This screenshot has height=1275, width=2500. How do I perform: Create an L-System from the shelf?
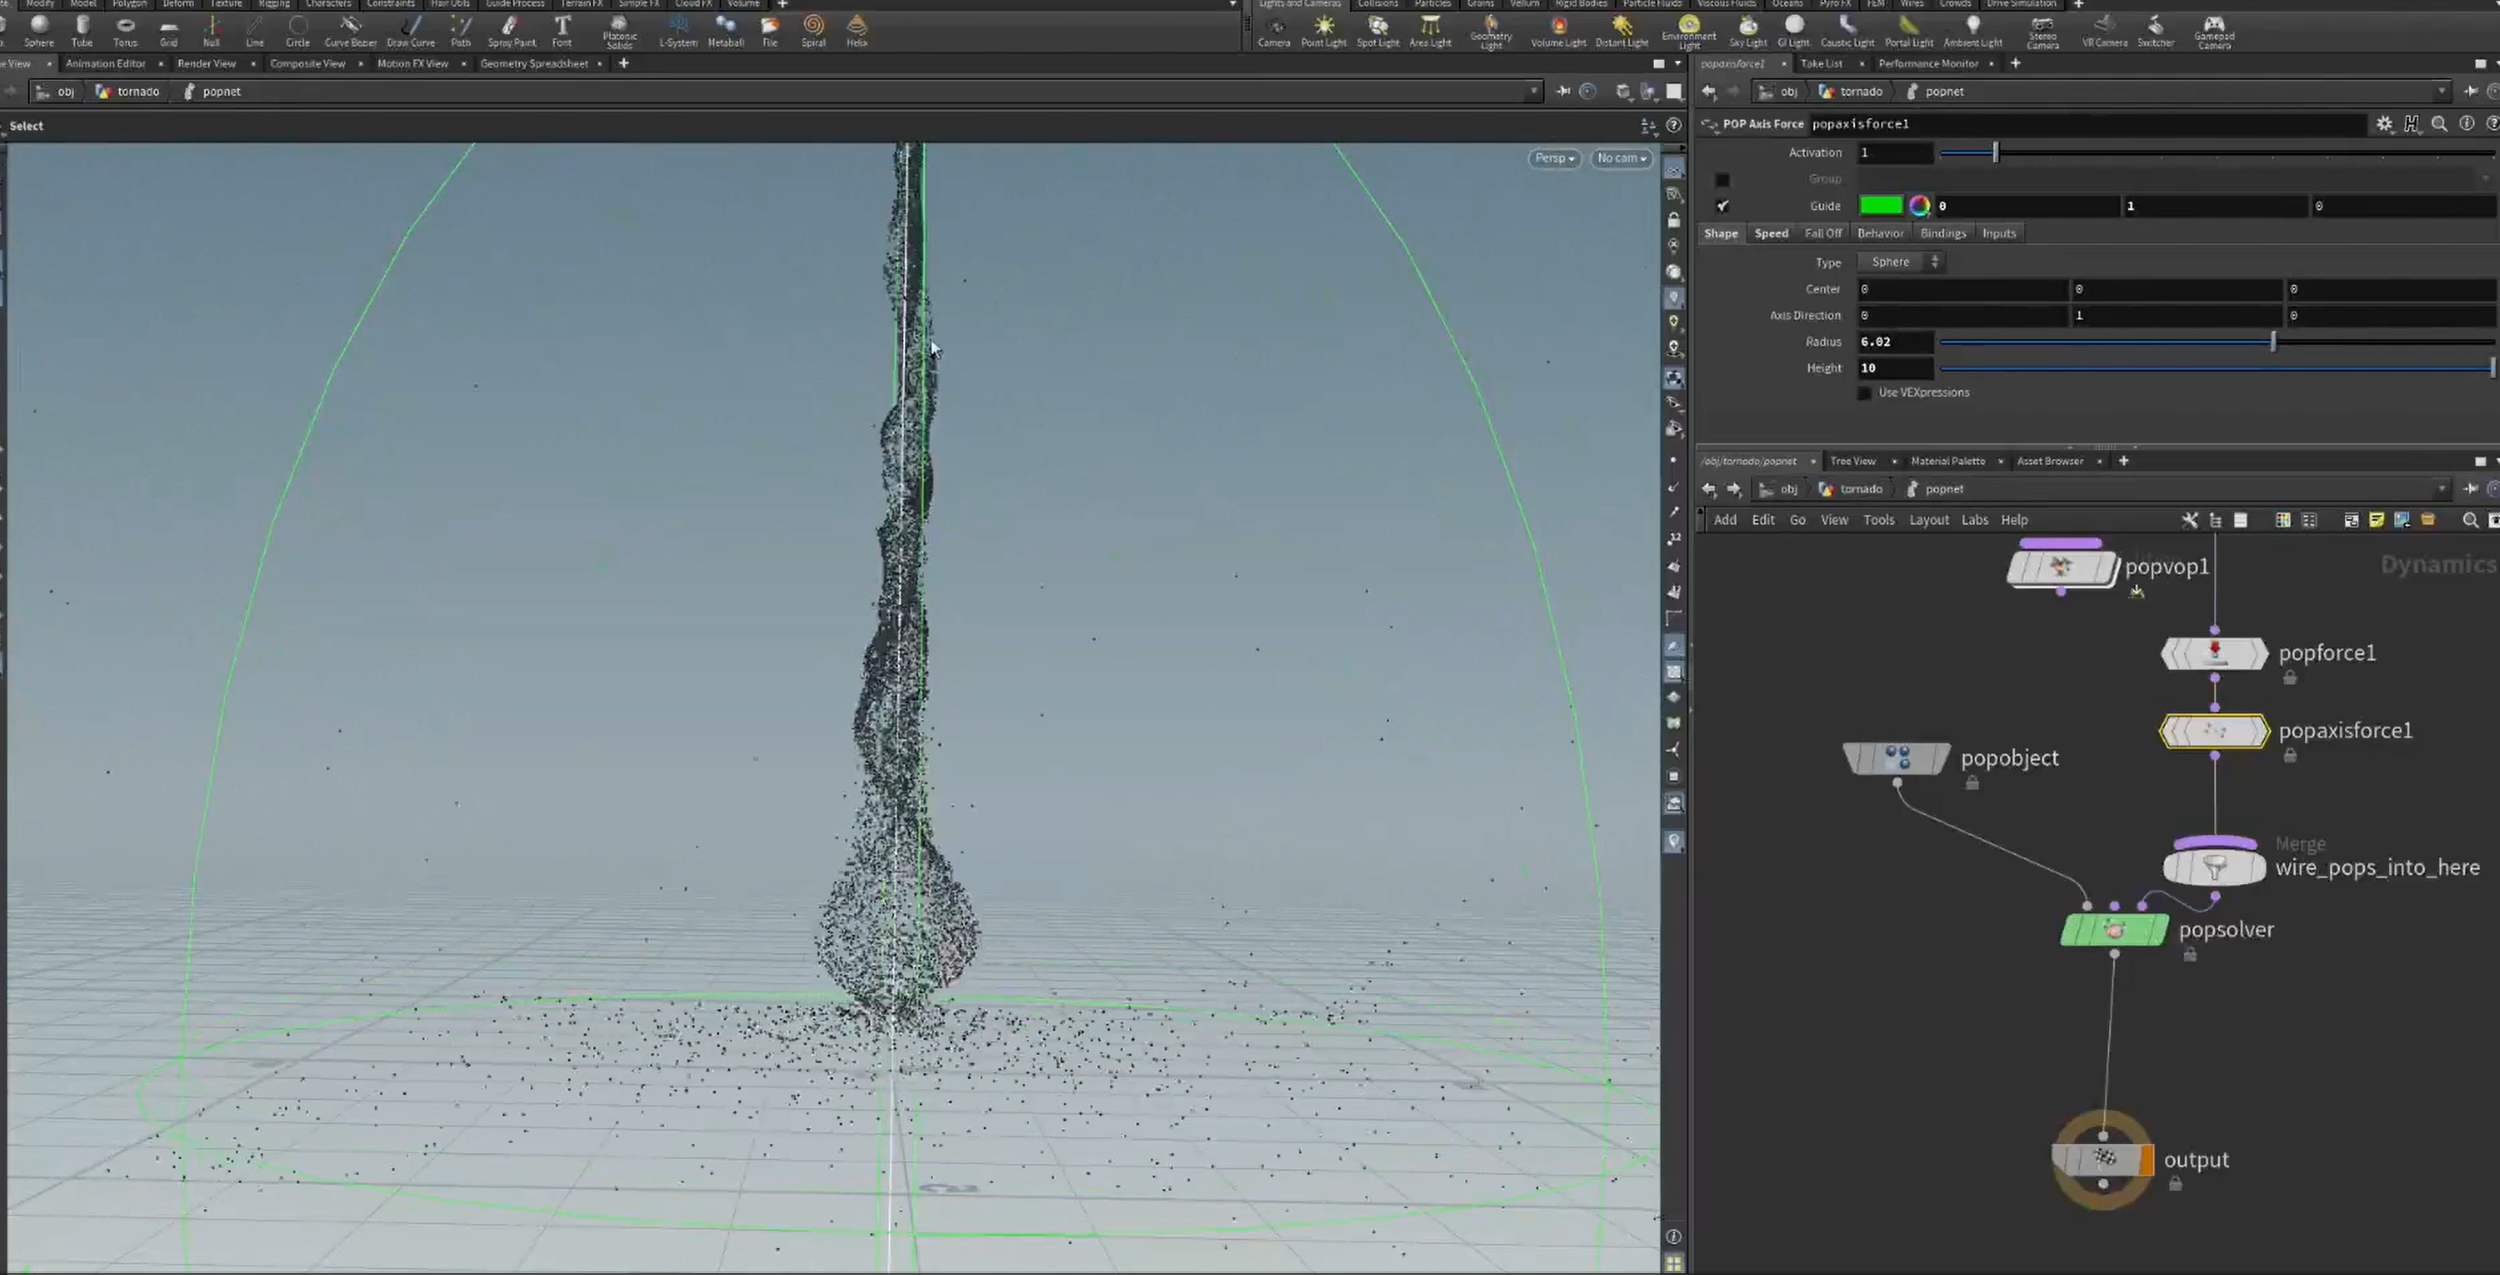(676, 30)
